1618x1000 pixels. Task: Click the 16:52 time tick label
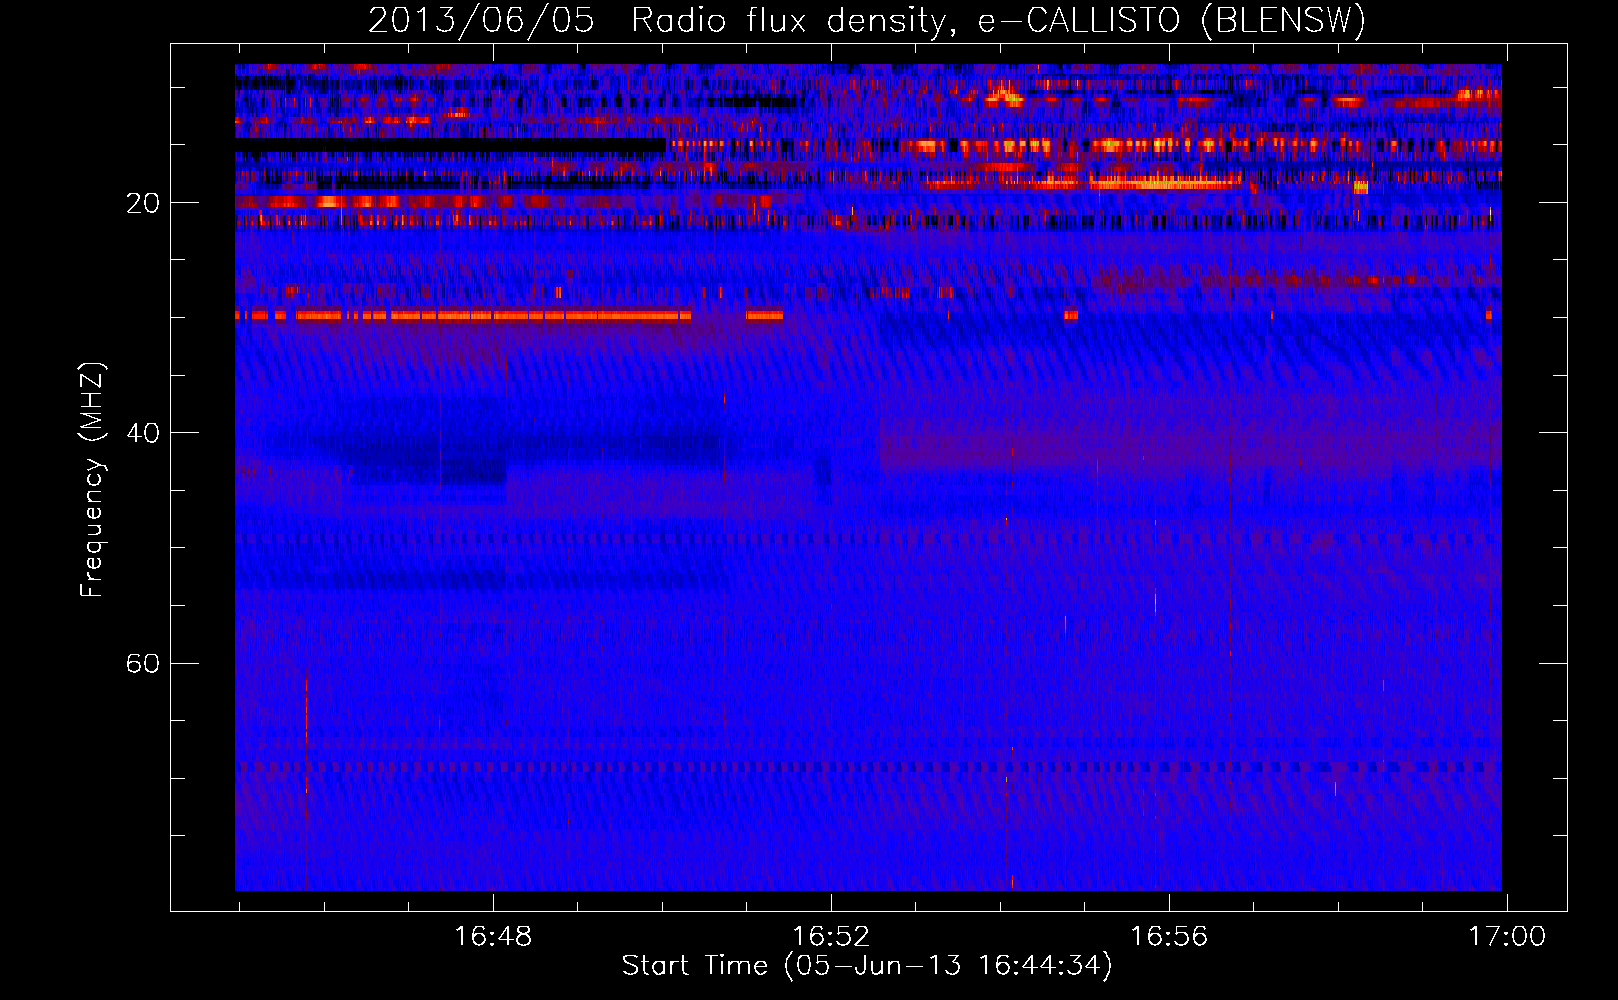[x=831, y=936]
